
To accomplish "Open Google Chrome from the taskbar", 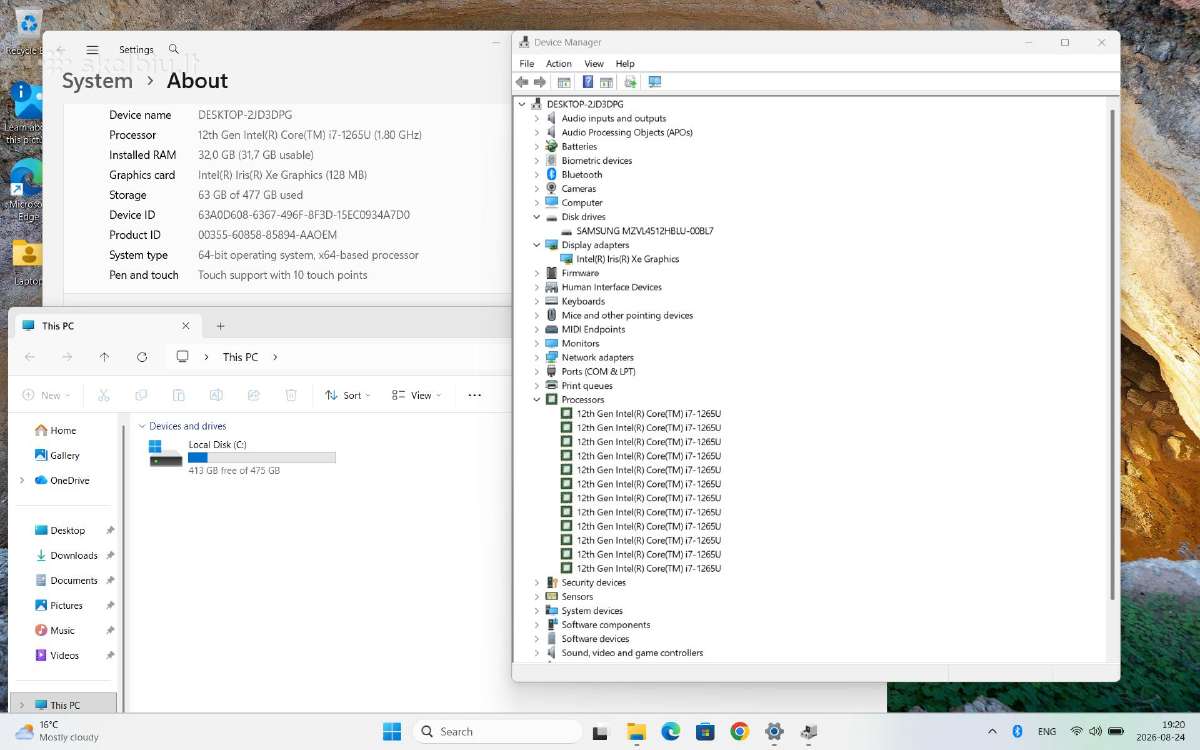I will 739,731.
